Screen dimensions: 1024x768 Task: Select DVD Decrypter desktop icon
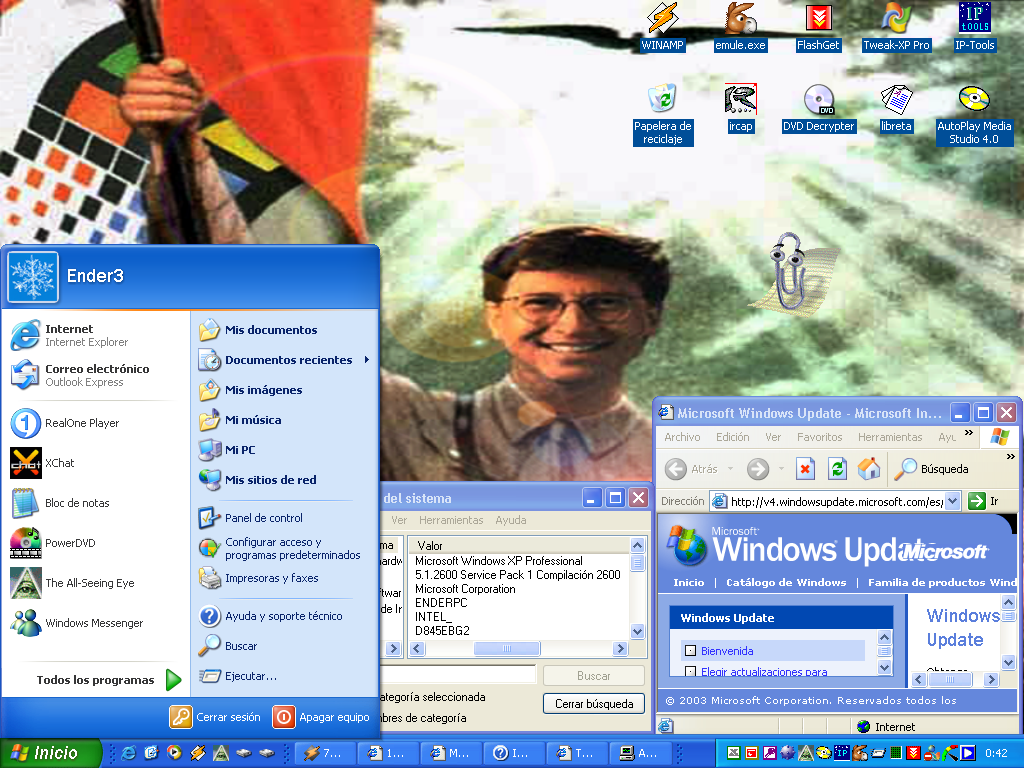(818, 108)
